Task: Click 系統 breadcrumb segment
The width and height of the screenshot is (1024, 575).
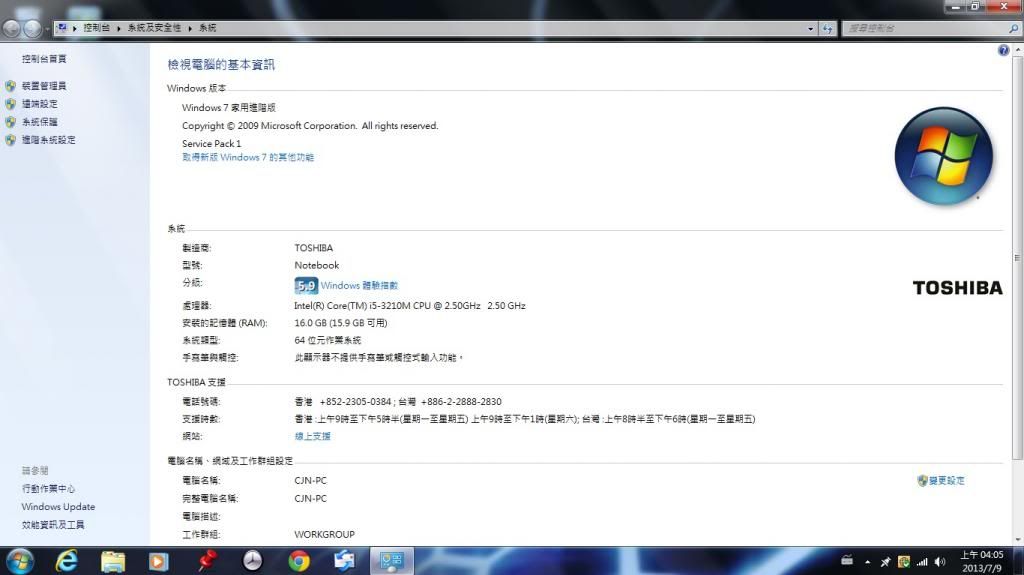Action: click(x=208, y=27)
